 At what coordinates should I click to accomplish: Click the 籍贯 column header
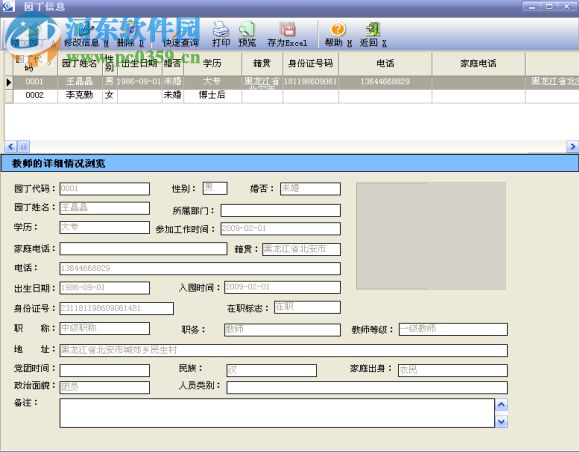[x=262, y=63]
